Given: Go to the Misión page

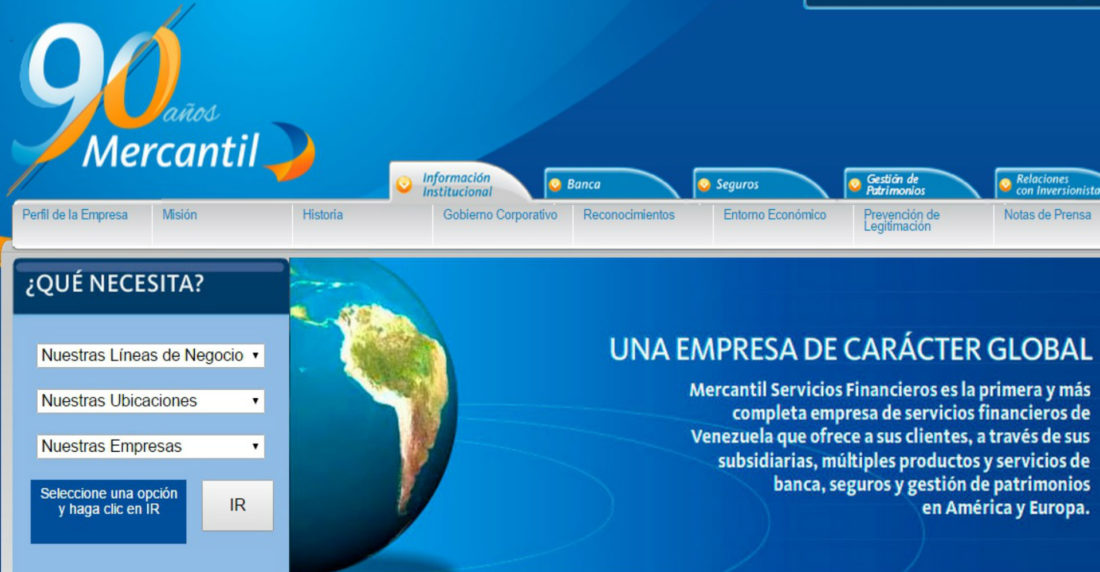Looking at the screenshot, I should click(180, 215).
